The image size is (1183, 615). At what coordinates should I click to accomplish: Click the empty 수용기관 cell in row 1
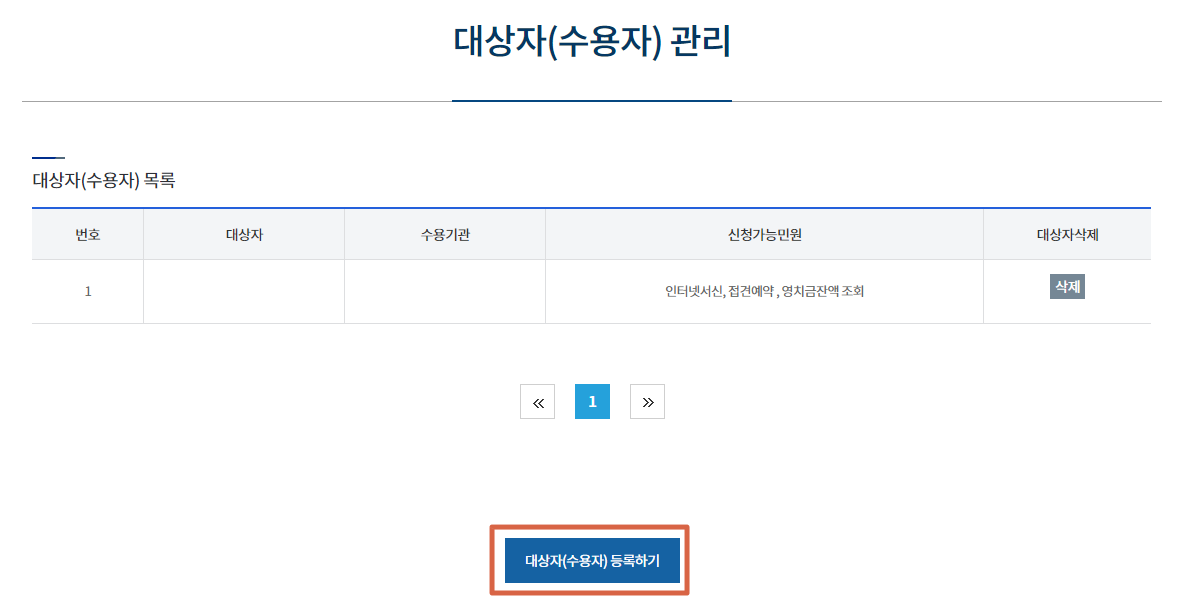[445, 292]
